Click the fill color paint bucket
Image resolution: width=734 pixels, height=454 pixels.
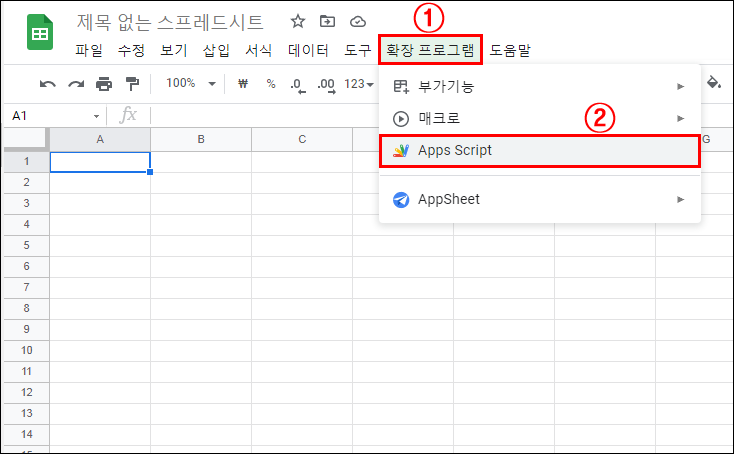713,83
